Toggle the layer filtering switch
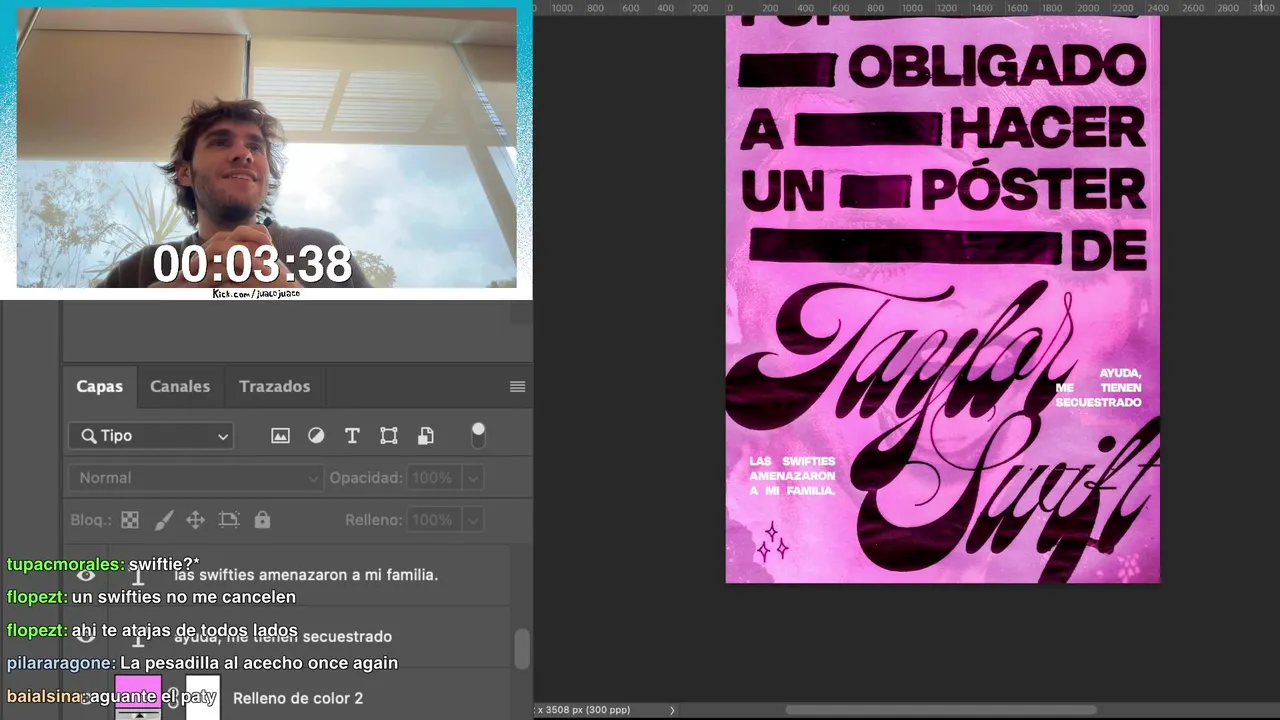1280x720 pixels. click(x=478, y=435)
